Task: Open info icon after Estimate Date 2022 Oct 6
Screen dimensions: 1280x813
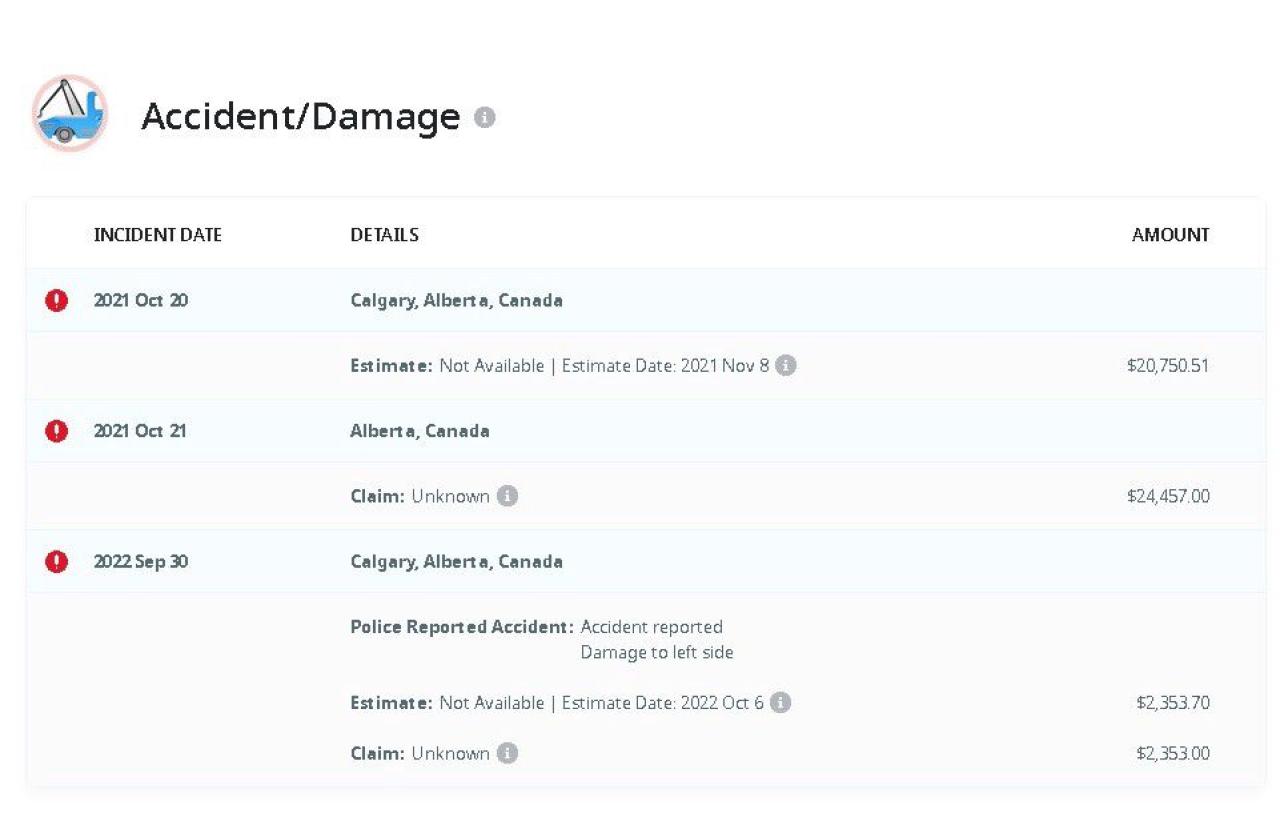Action: pyautogui.click(x=781, y=703)
